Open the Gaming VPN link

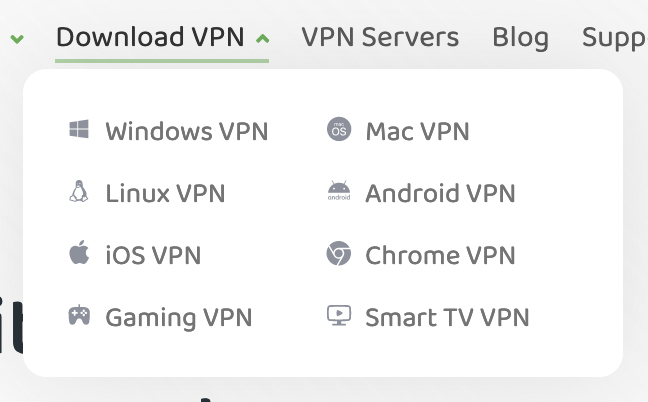coord(179,317)
